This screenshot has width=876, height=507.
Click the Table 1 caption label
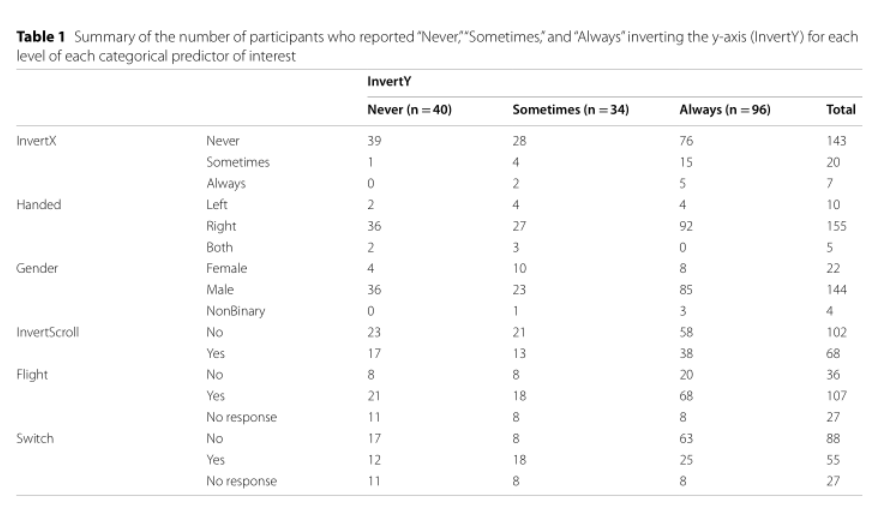pos(41,37)
